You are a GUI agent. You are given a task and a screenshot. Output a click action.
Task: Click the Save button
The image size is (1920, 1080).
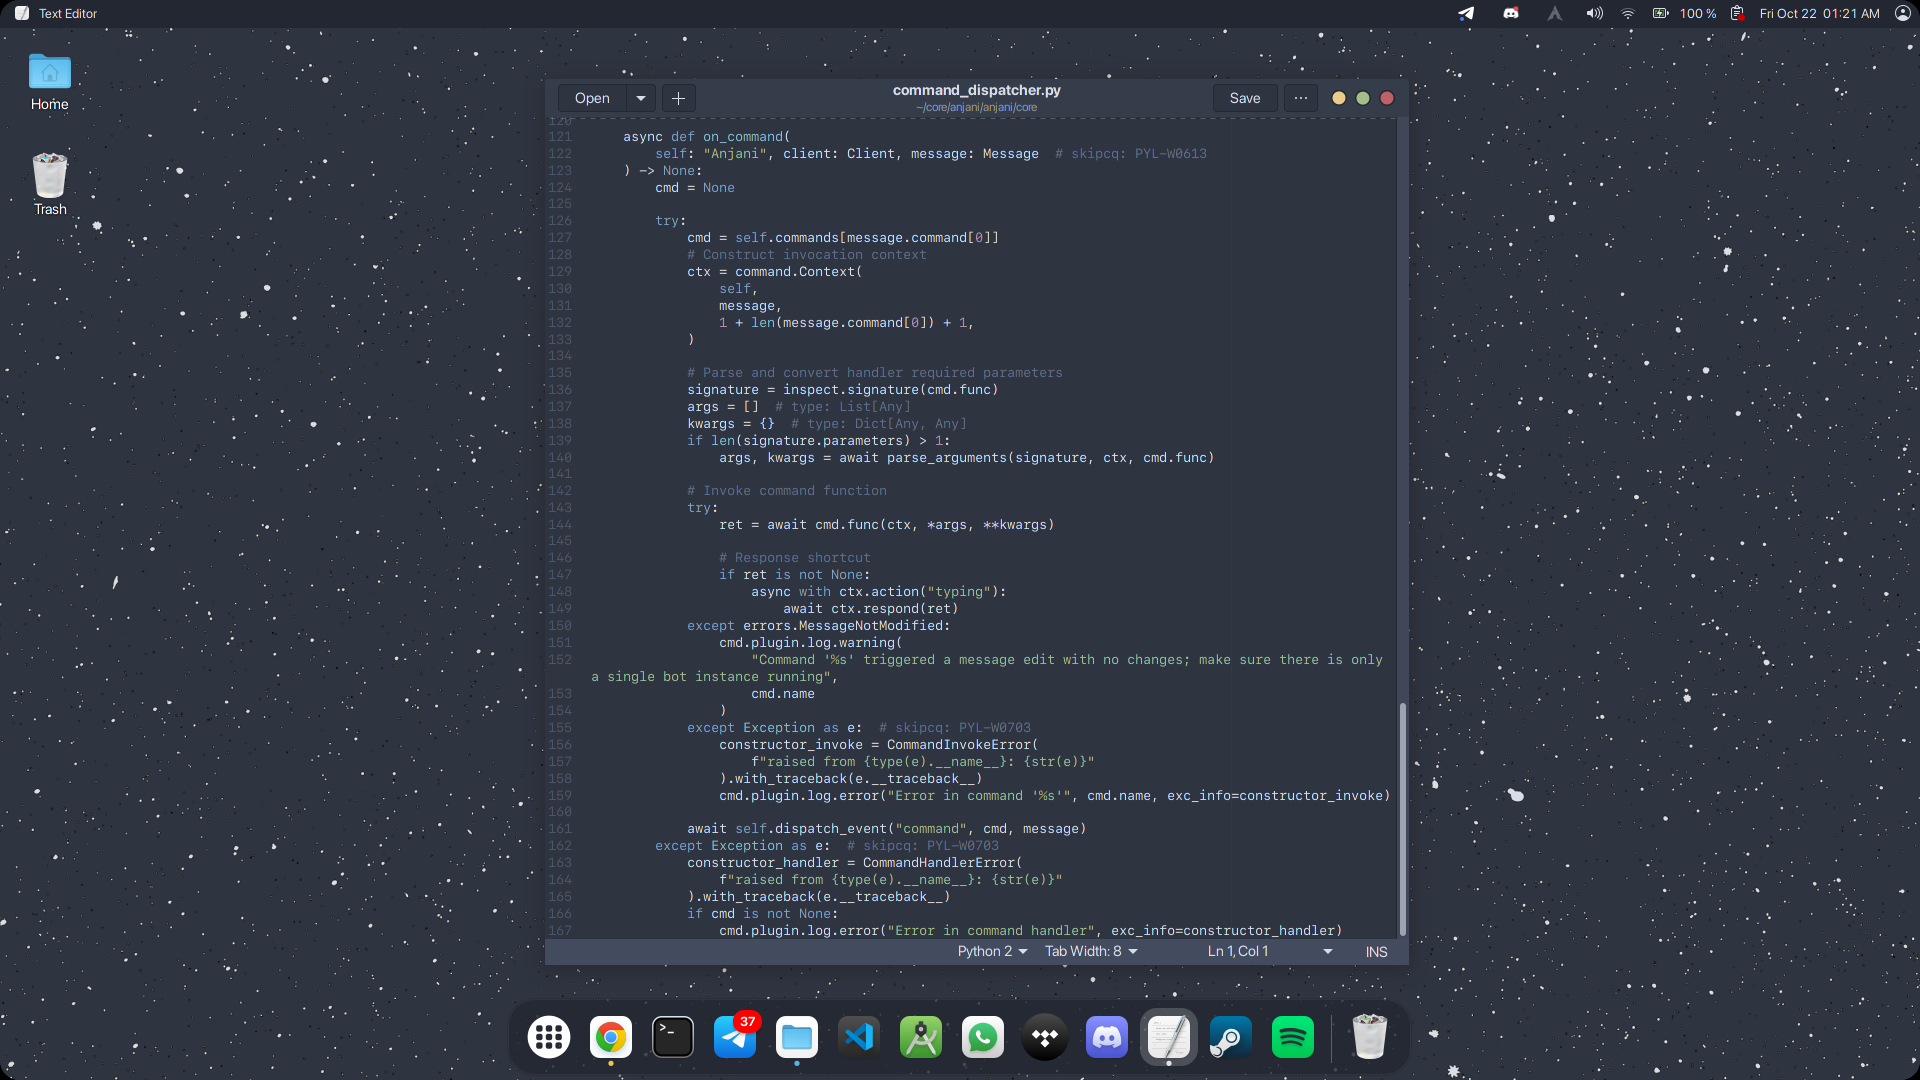(1244, 98)
